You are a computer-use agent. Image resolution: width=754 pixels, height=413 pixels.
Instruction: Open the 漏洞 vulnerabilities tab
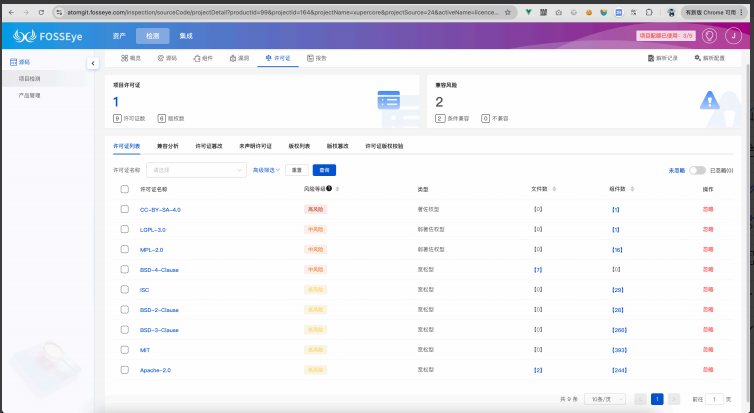tap(239, 58)
